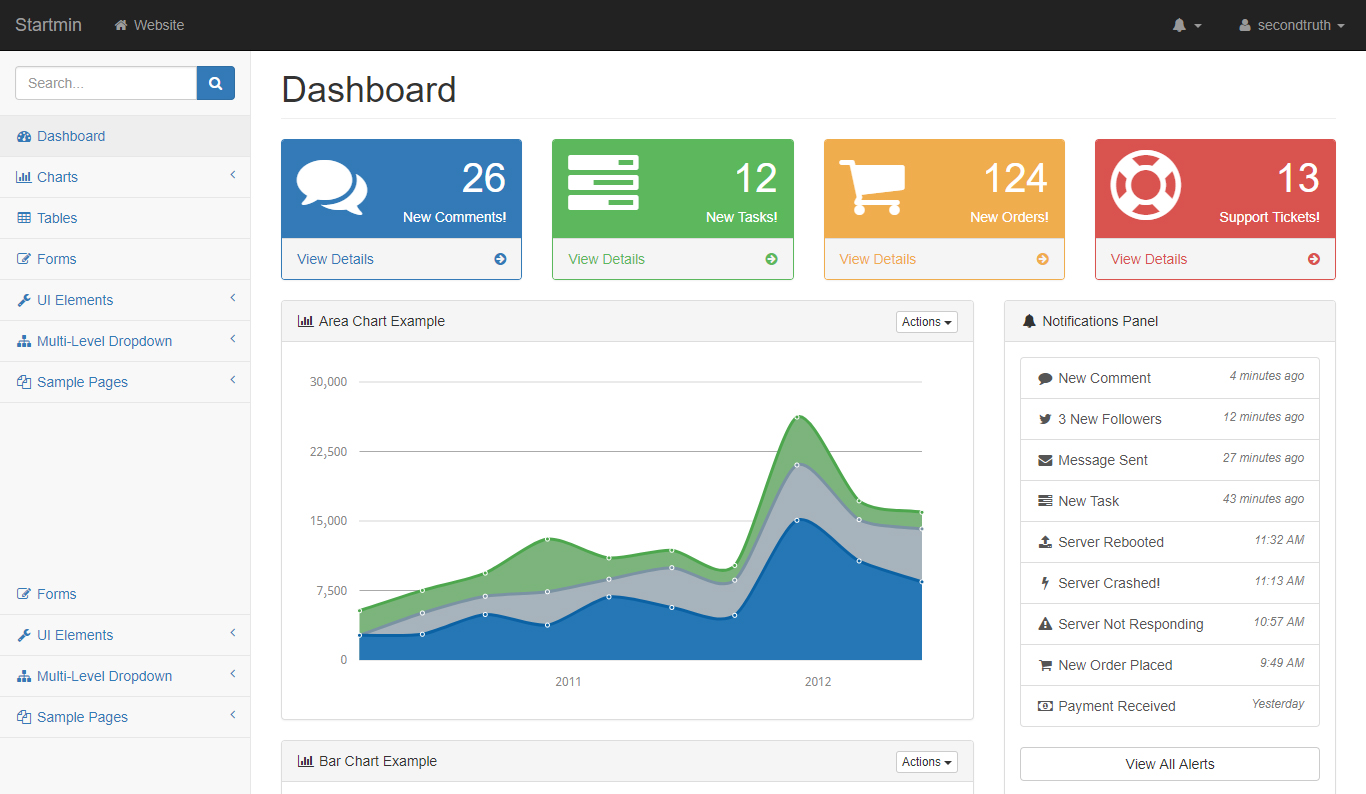Screen dimensions: 1366x794
Task: Open Actions dropdown in Area Chart Example panel
Action: [927, 322]
